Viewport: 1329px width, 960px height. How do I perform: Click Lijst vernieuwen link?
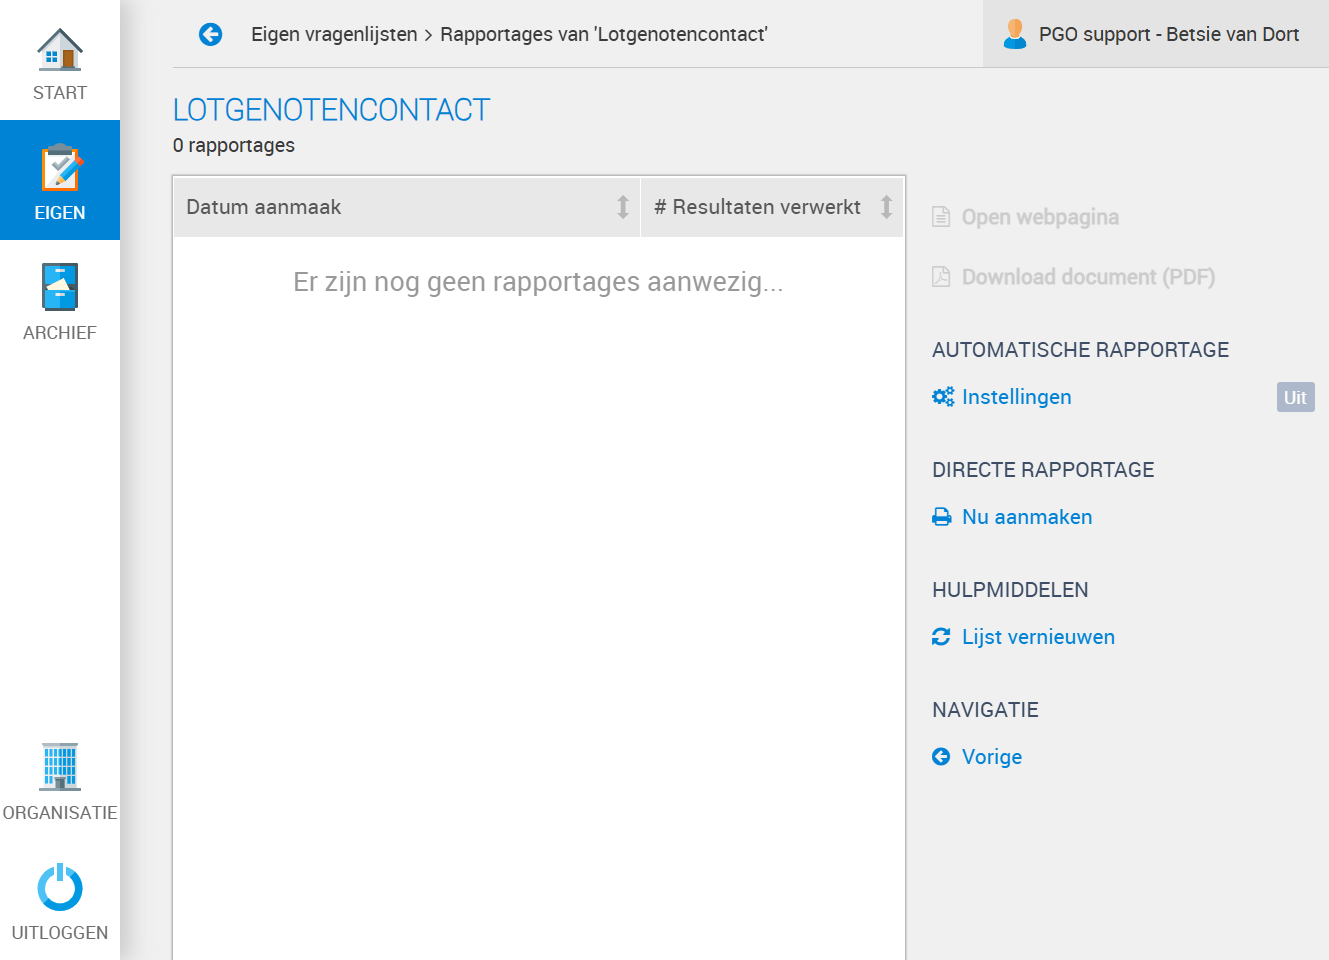coord(1038,637)
